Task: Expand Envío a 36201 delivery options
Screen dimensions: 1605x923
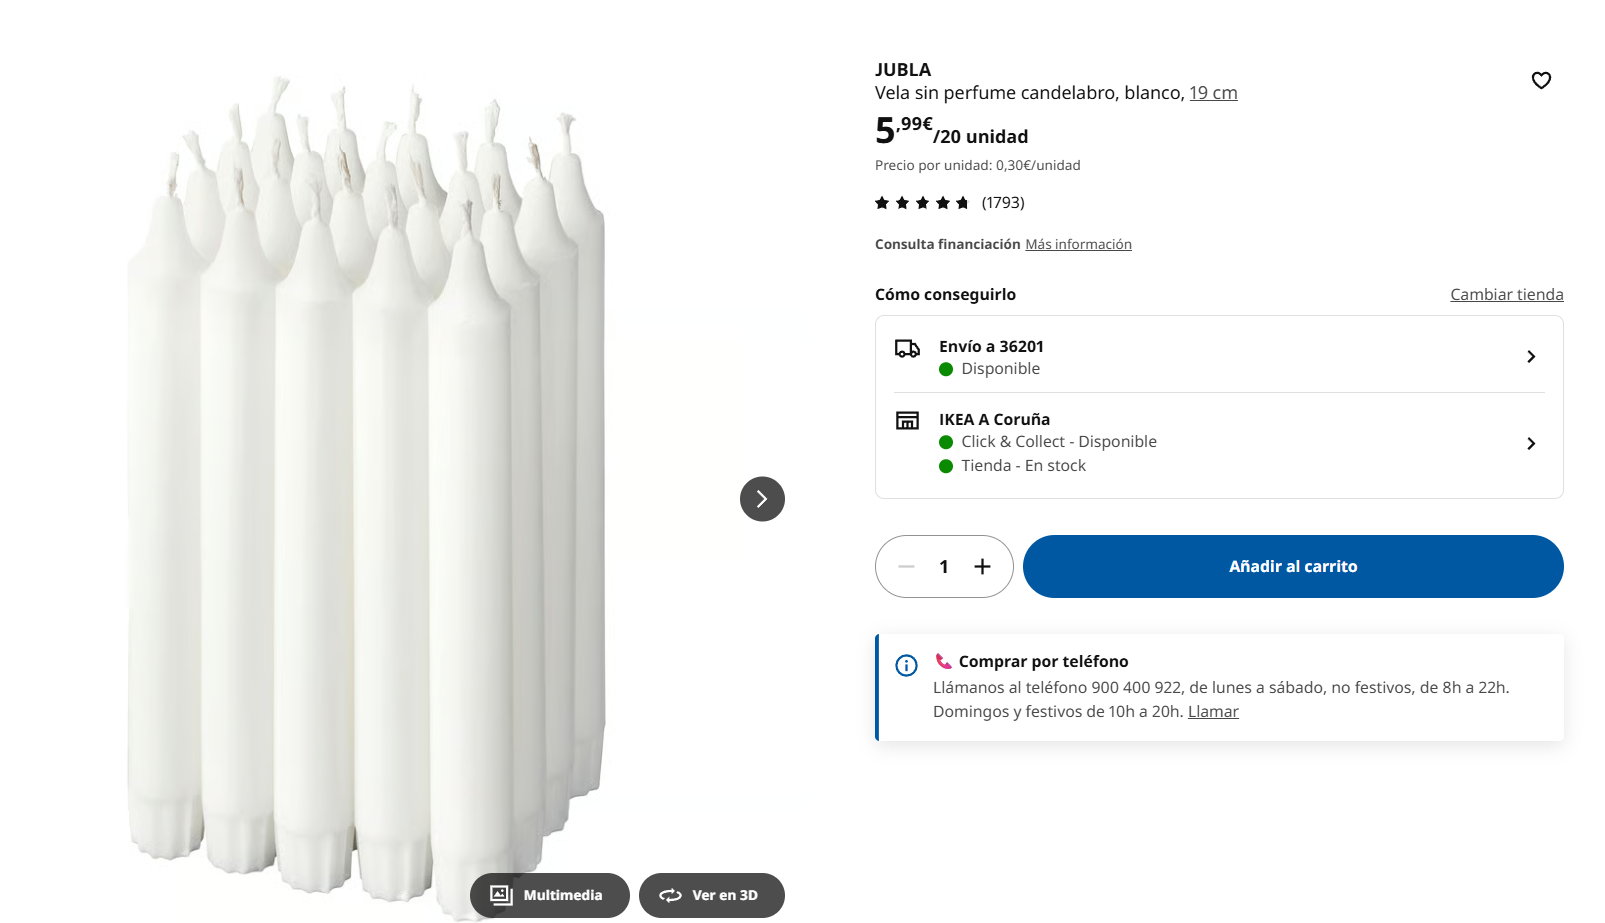Action: coord(1530,357)
